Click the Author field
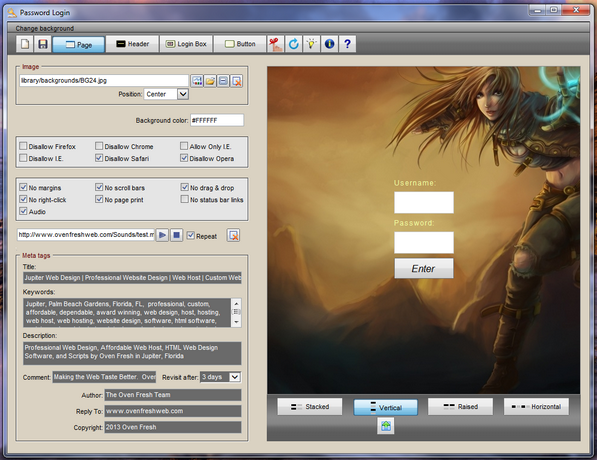This screenshot has width=597, height=460. (173, 395)
